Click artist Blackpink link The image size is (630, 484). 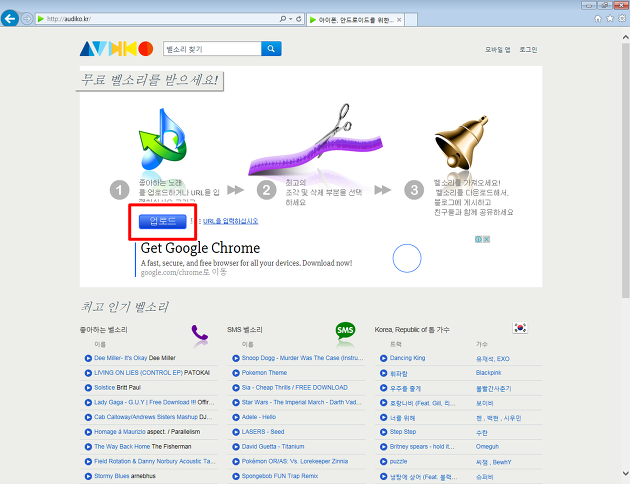pos(488,373)
